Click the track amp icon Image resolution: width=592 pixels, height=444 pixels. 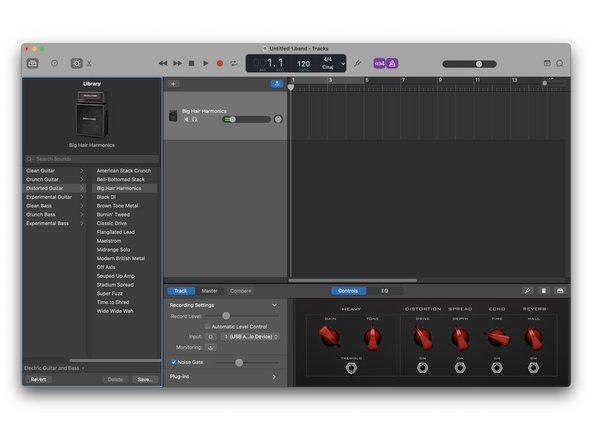click(x=173, y=116)
